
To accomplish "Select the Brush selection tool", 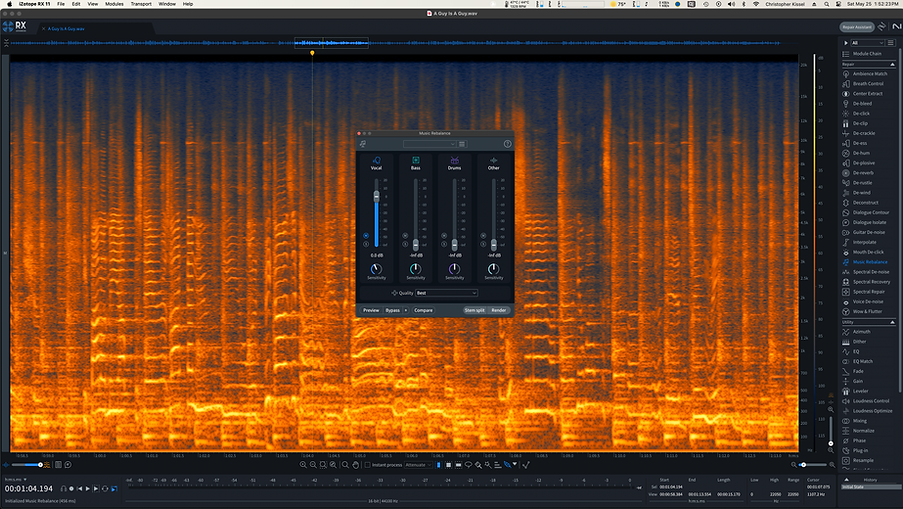I will click(x=478, y=465).
